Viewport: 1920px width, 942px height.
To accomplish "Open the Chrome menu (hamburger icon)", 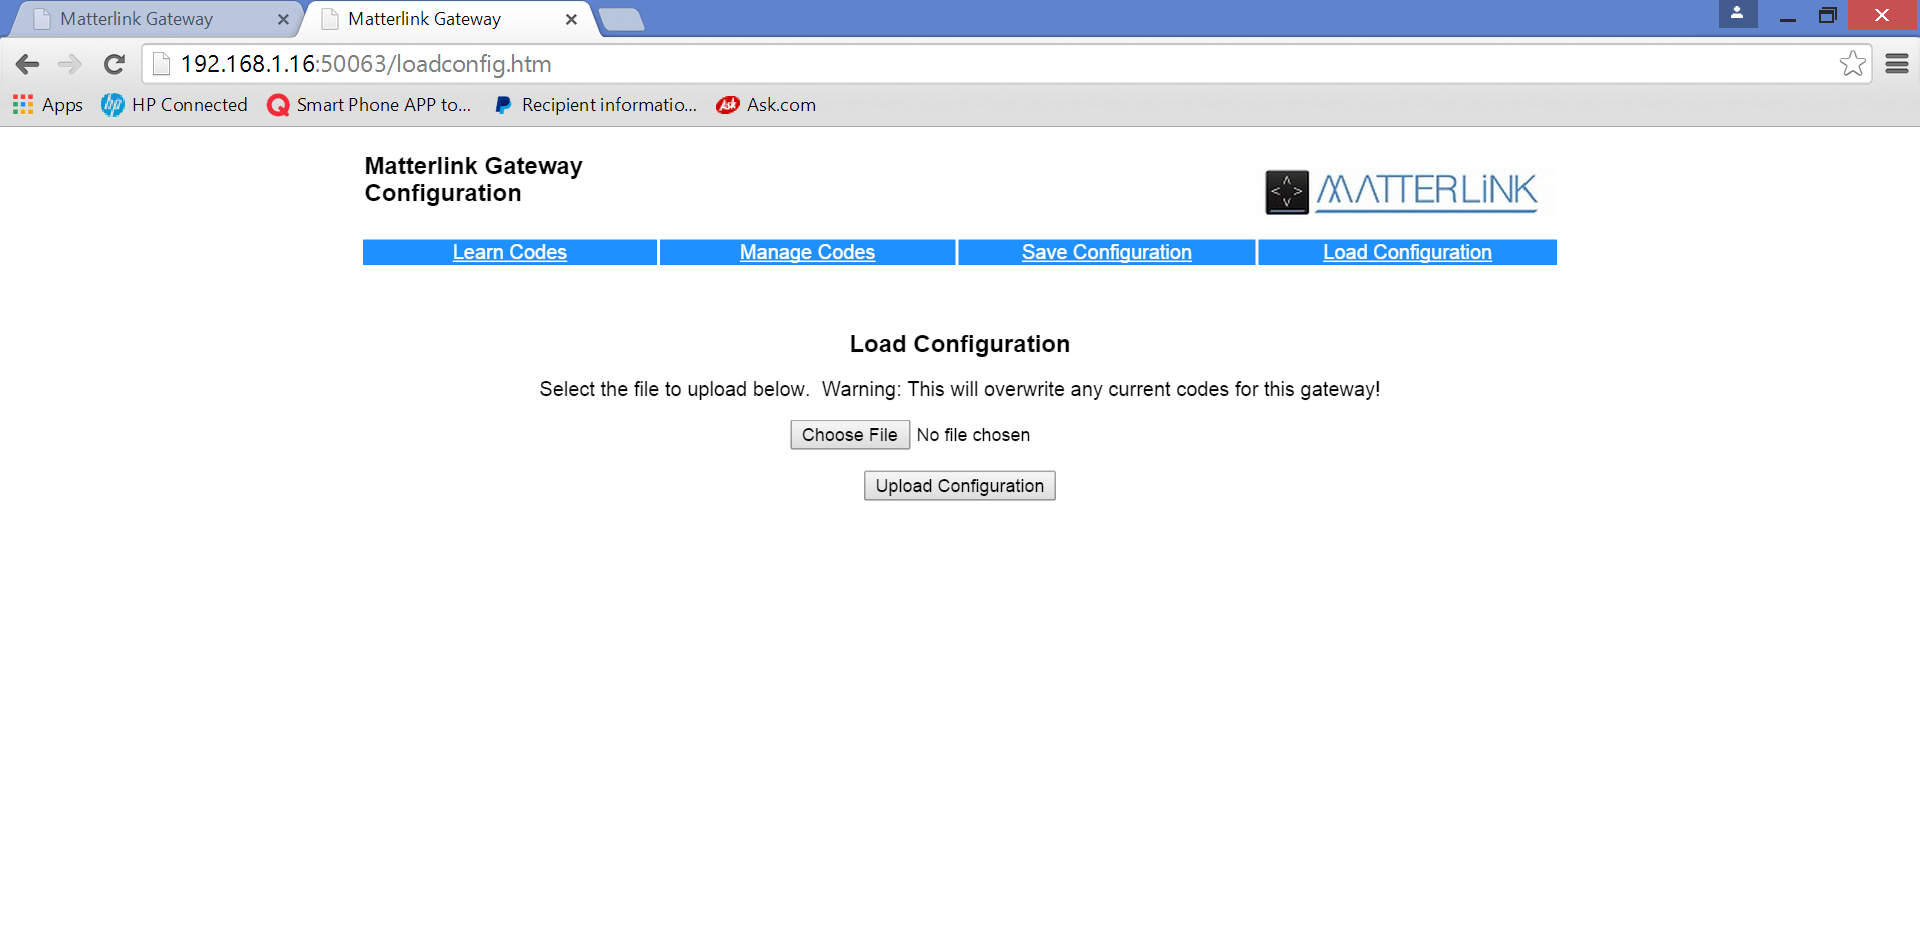I will point(1897,63).
